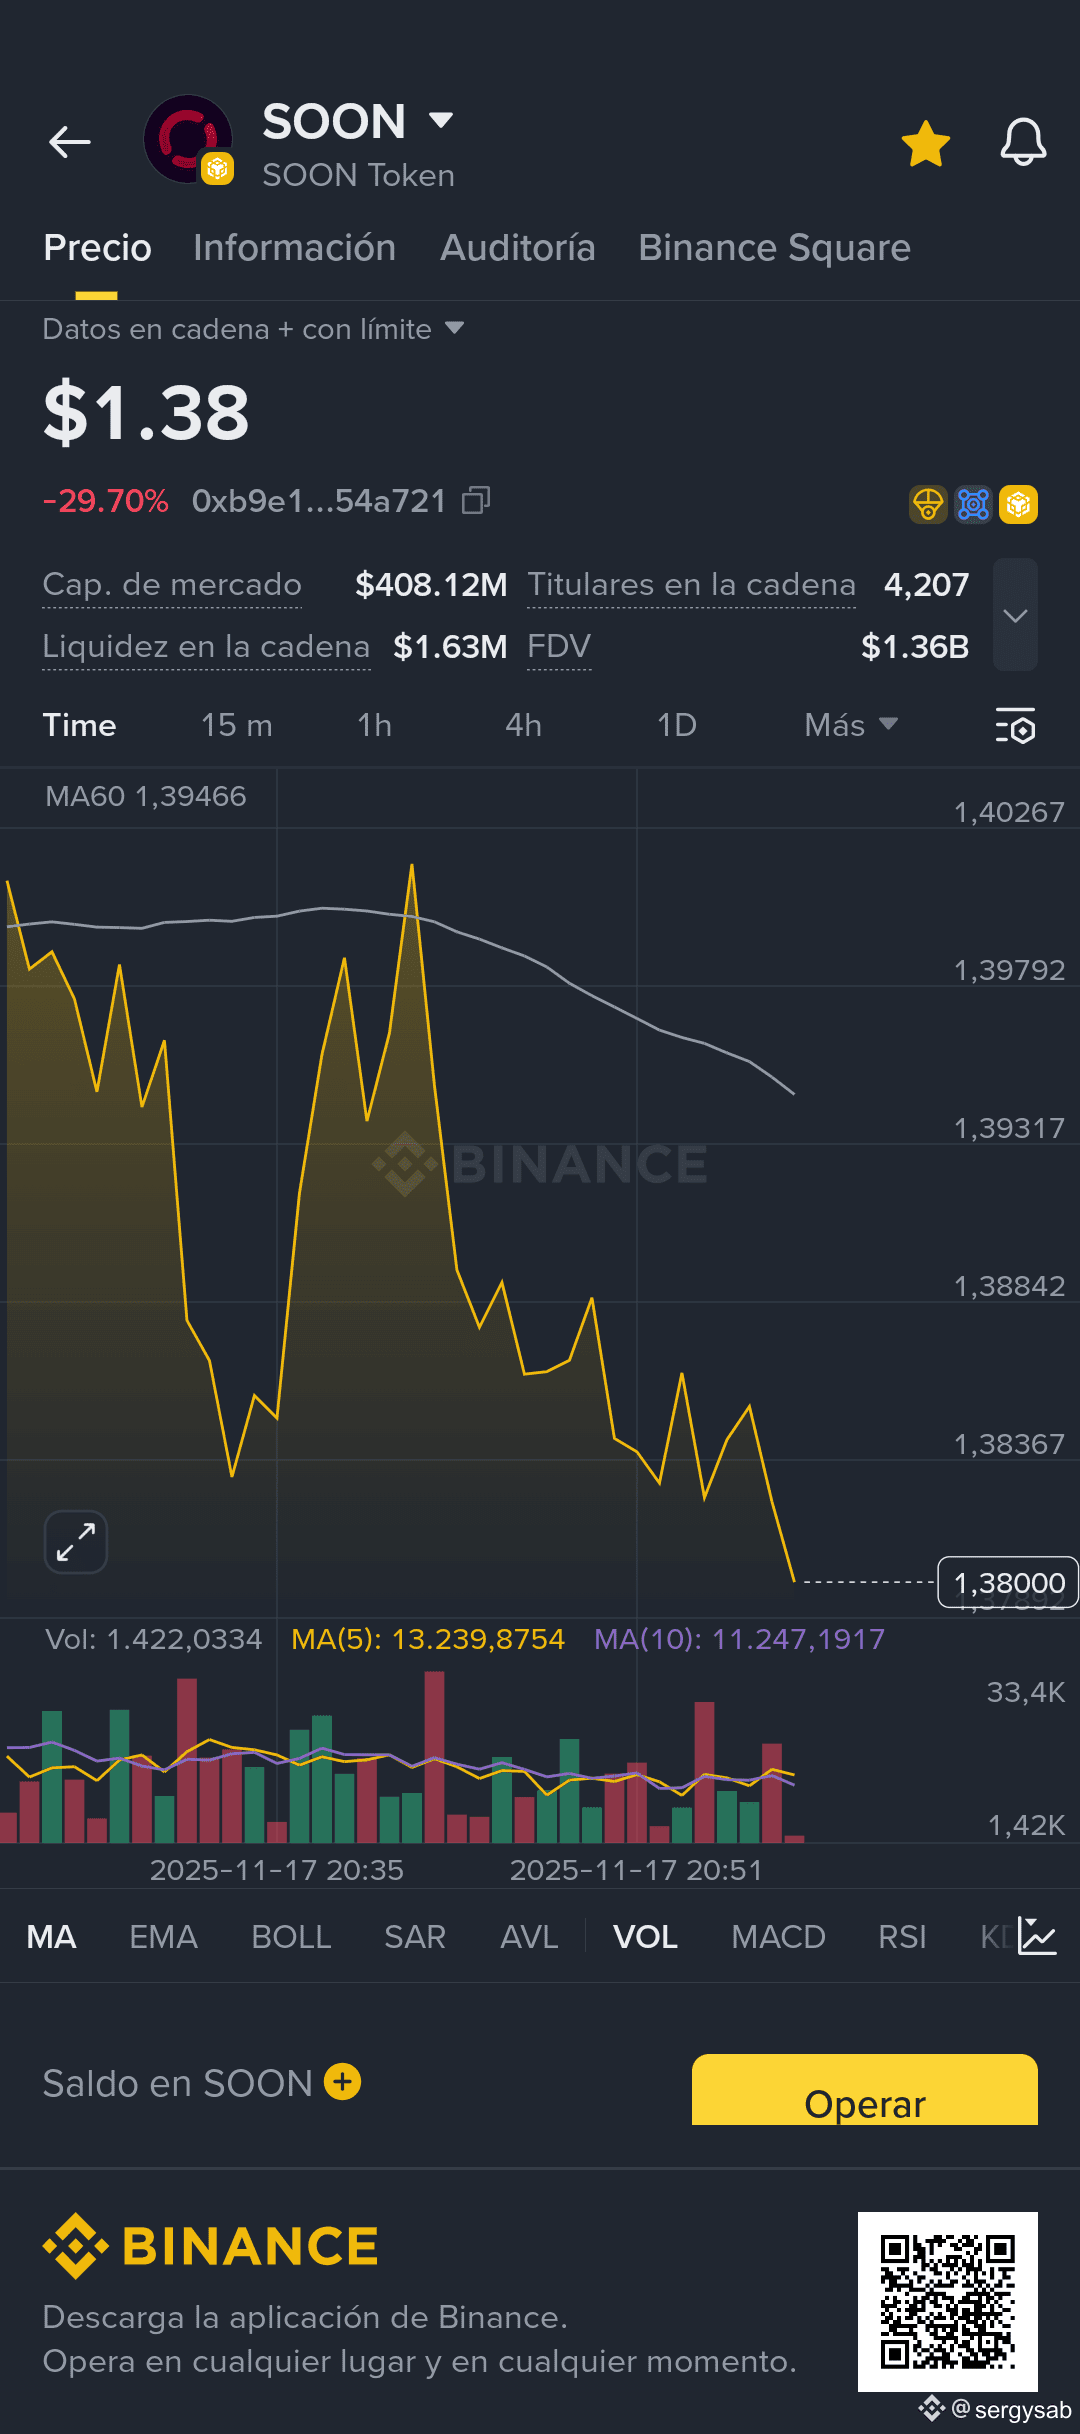Open the Más intervals dropdown
This screenshot has width=1080, height=2434.
click(x=851, y=725)
